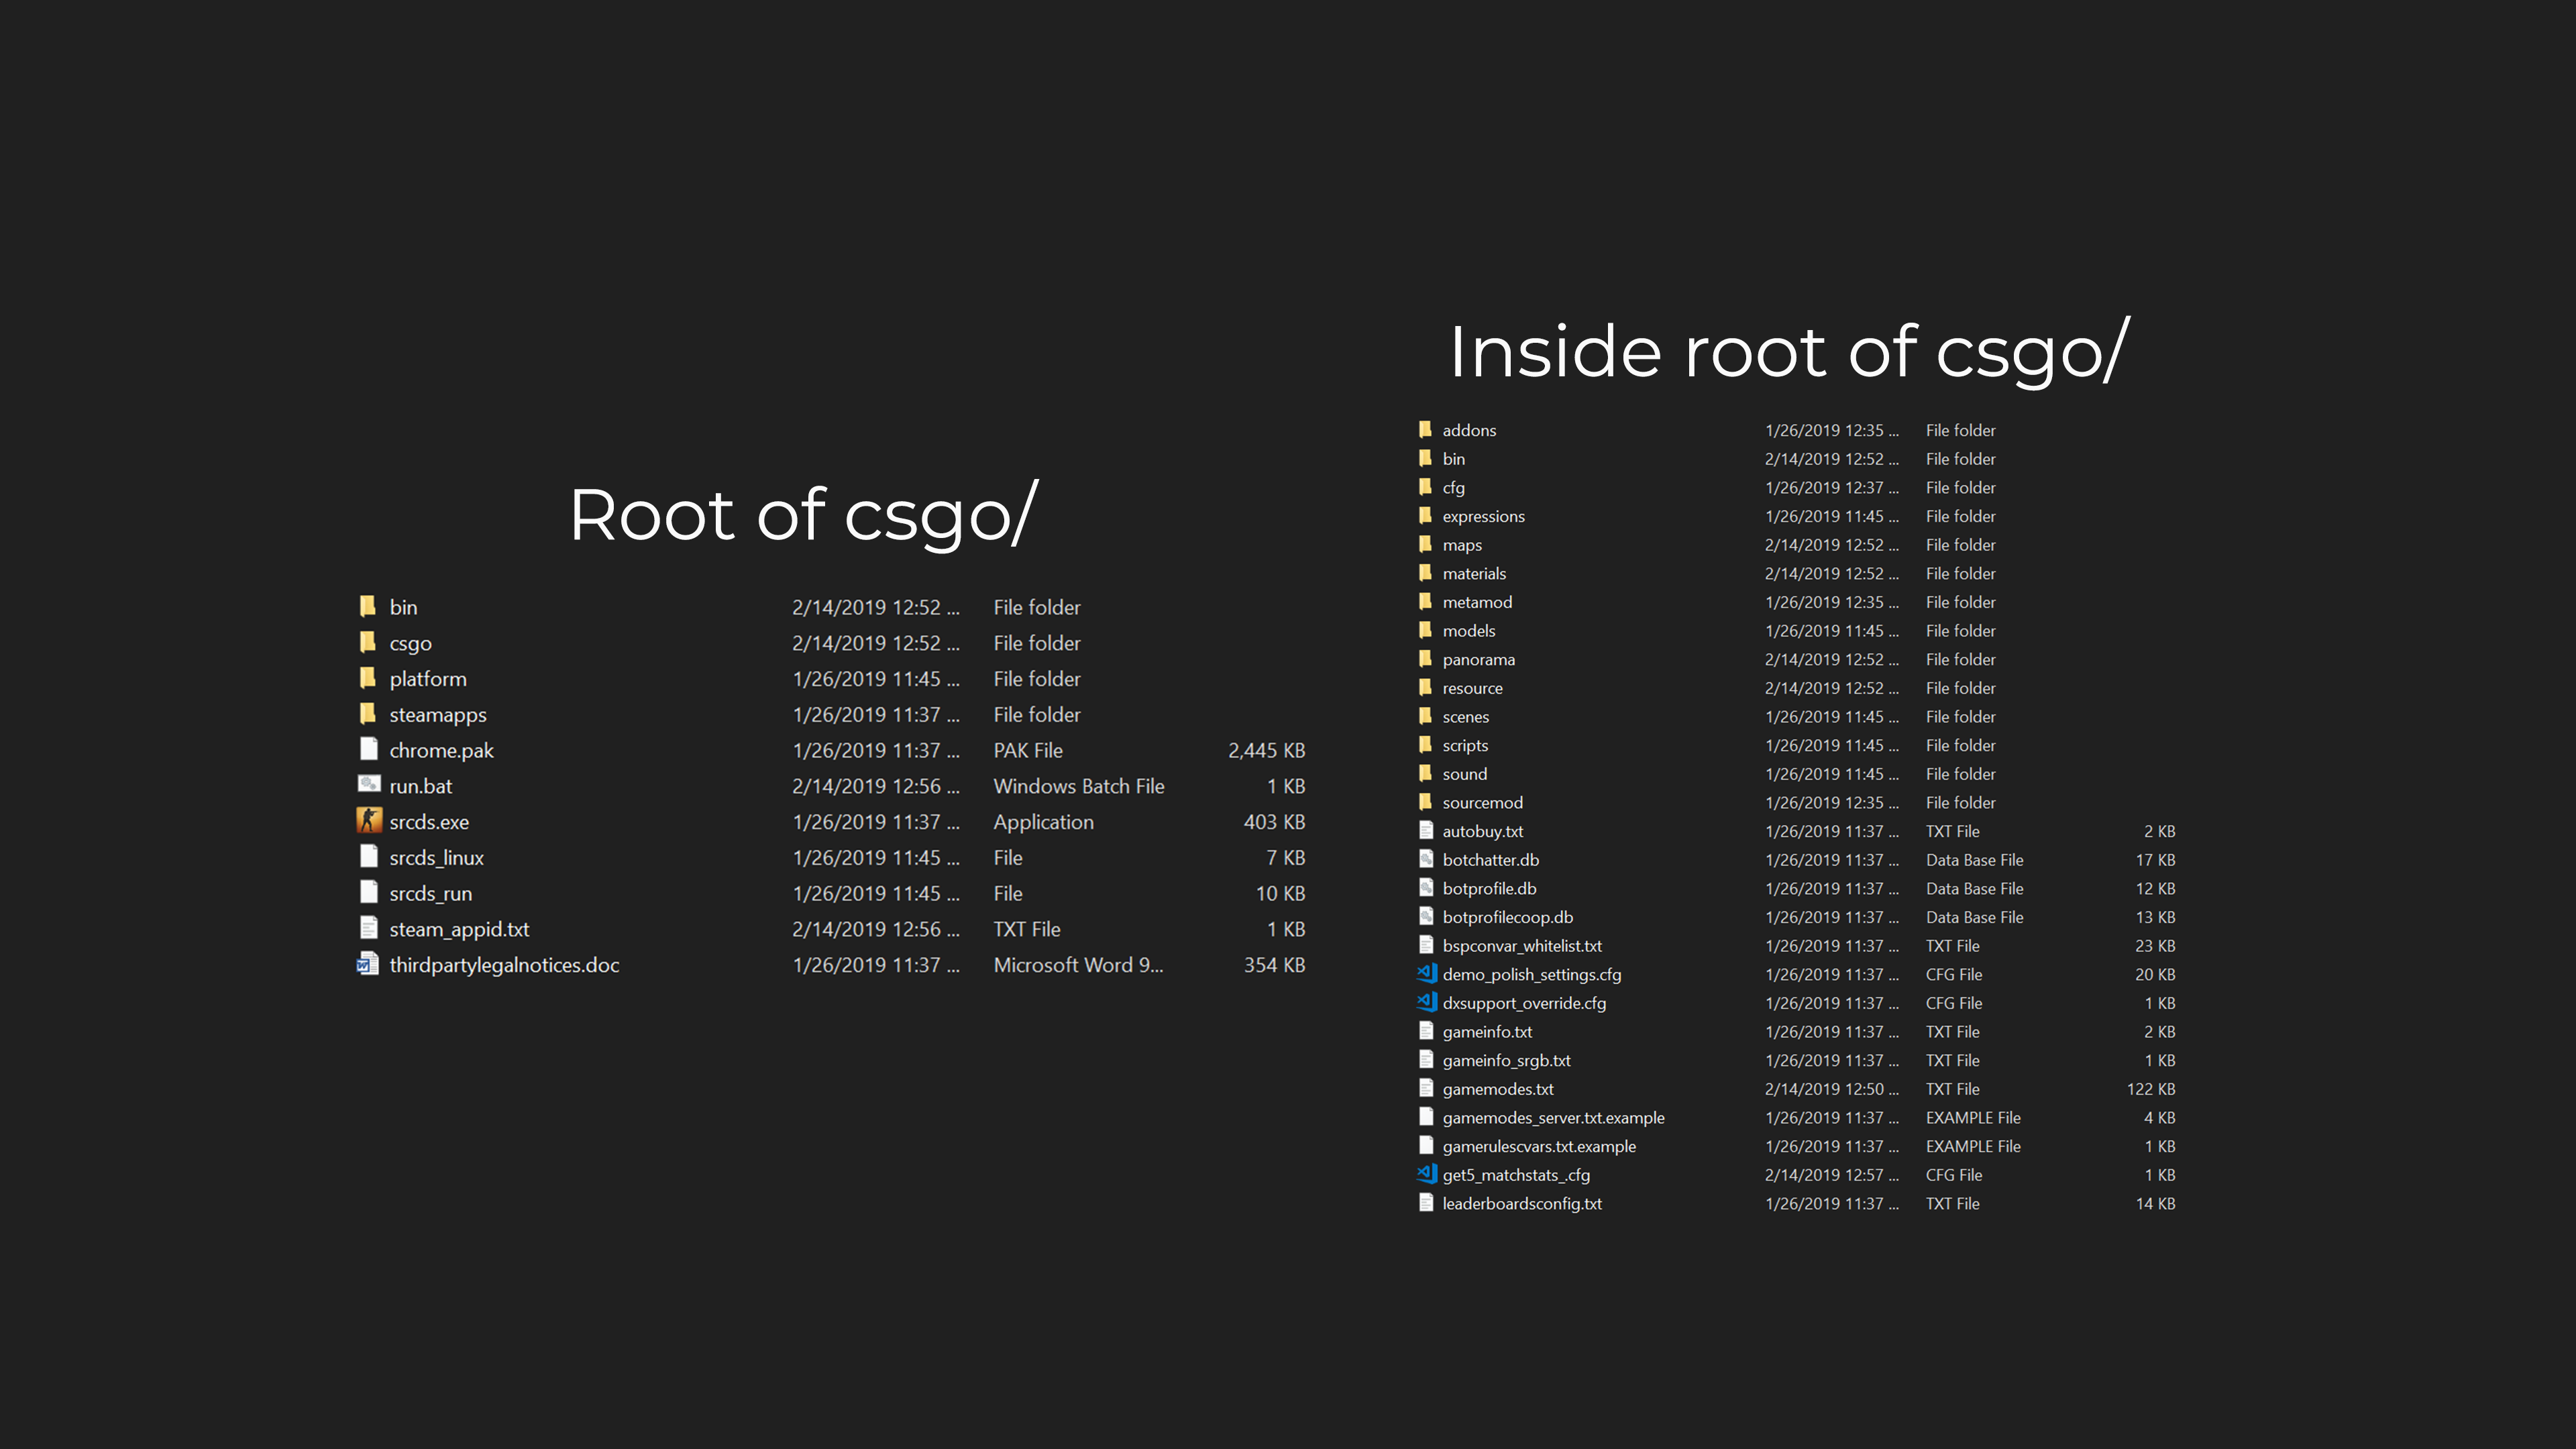Click the platform folder name
The image size is (2576, 1449).
point(428,679)
